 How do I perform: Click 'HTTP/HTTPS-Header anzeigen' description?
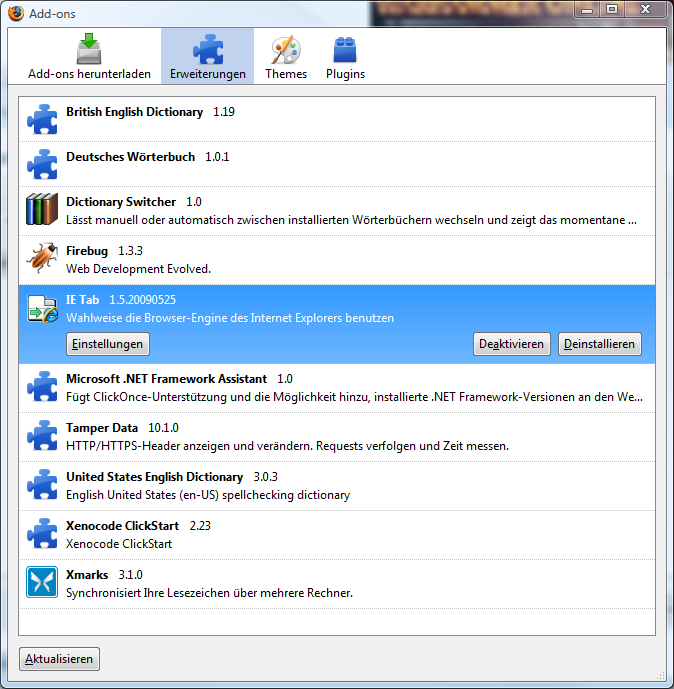pos(287,446)
